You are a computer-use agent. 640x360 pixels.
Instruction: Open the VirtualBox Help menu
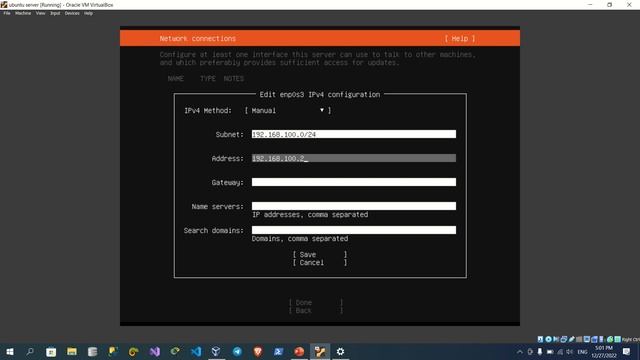click(x=89, y=13)
